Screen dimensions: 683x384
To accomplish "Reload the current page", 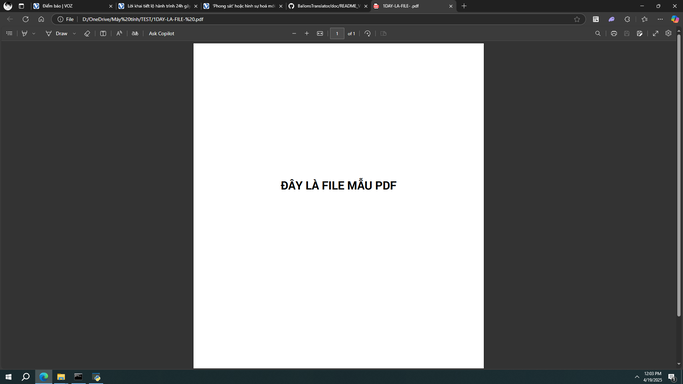I will tap(25, 19).
